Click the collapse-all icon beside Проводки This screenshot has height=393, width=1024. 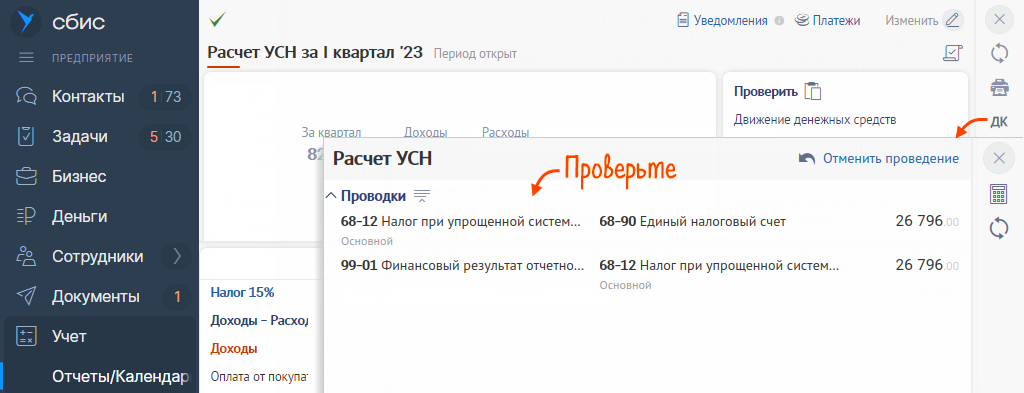[422, 195]
